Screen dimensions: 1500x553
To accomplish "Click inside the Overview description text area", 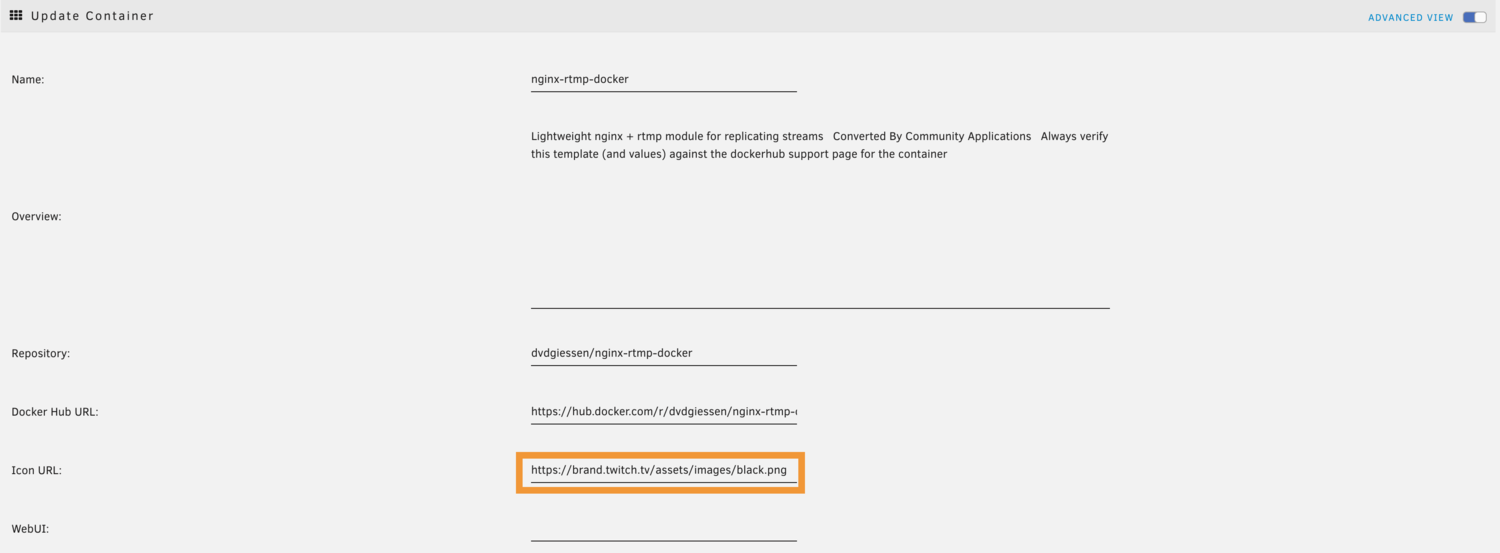I will point(820,216).
